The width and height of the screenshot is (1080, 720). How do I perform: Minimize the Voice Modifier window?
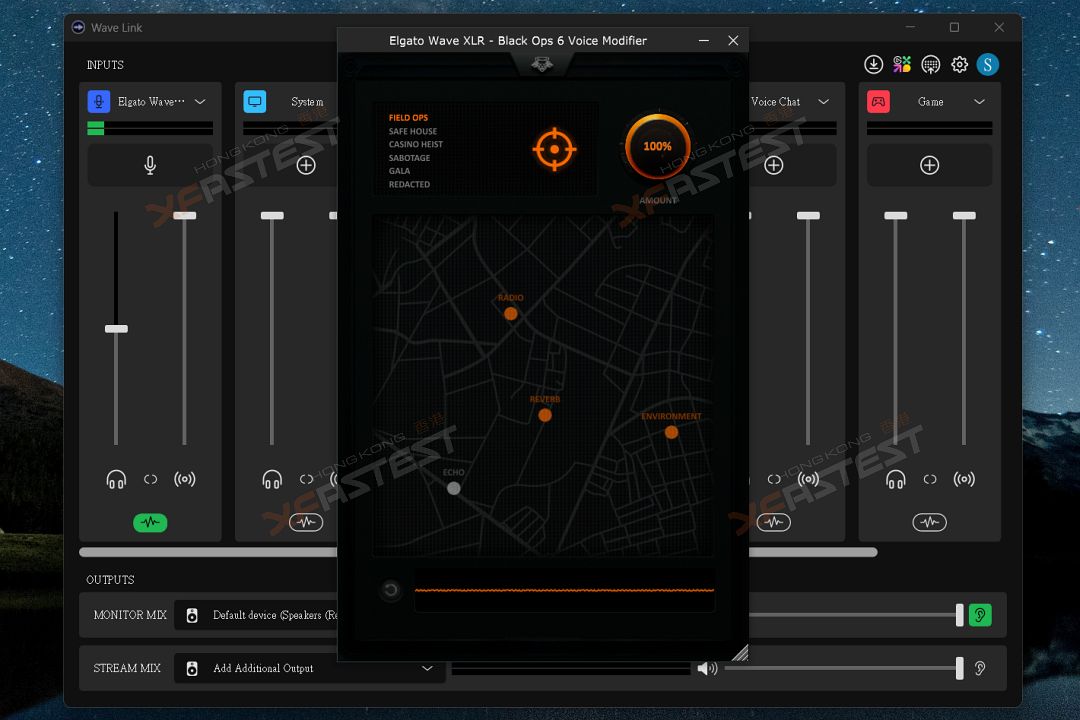coord(703,41)
